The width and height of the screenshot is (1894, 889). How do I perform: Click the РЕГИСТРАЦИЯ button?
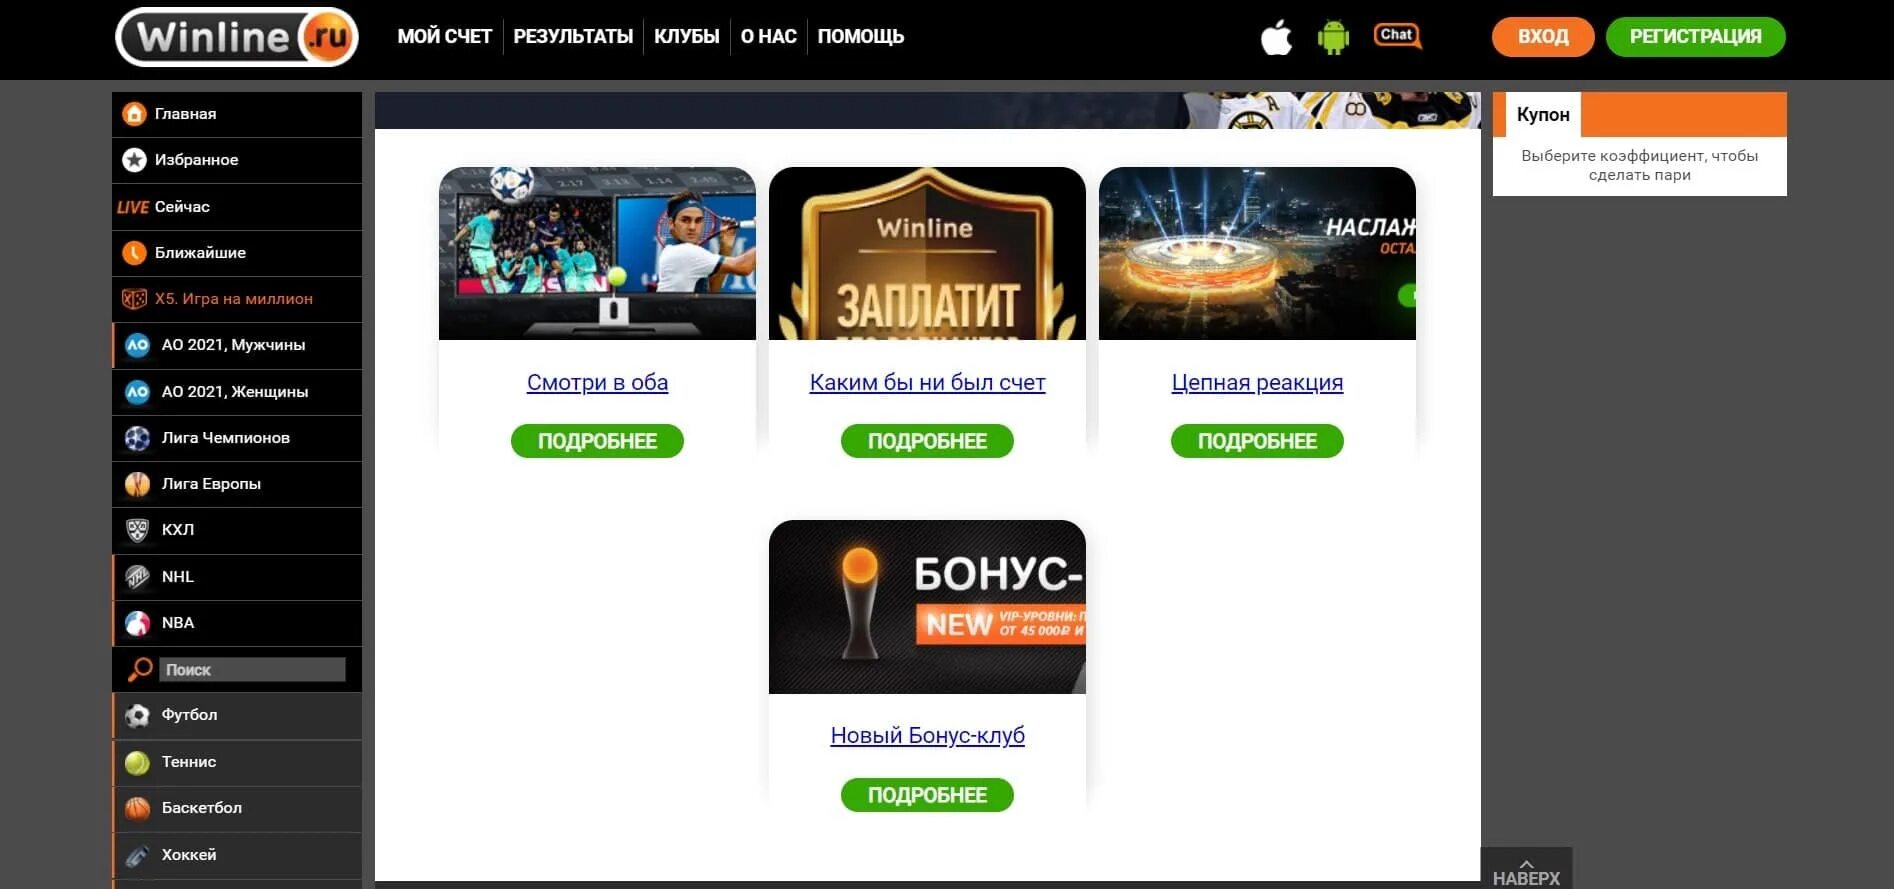pyautogui.click(x=1695, y=37)
